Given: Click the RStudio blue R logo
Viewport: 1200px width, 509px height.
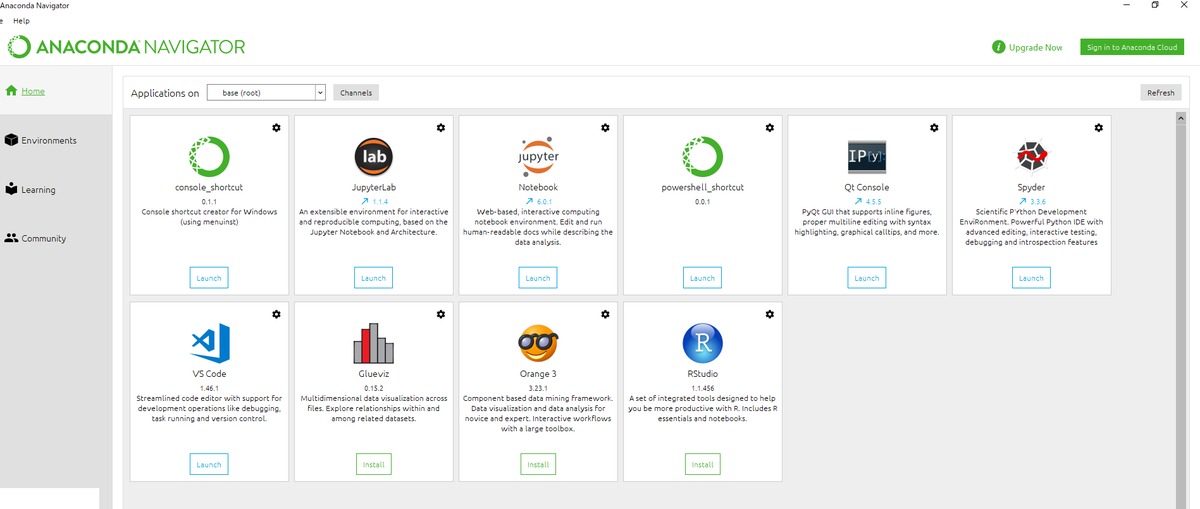Looking at the screenshot, I should coord(702,343).
